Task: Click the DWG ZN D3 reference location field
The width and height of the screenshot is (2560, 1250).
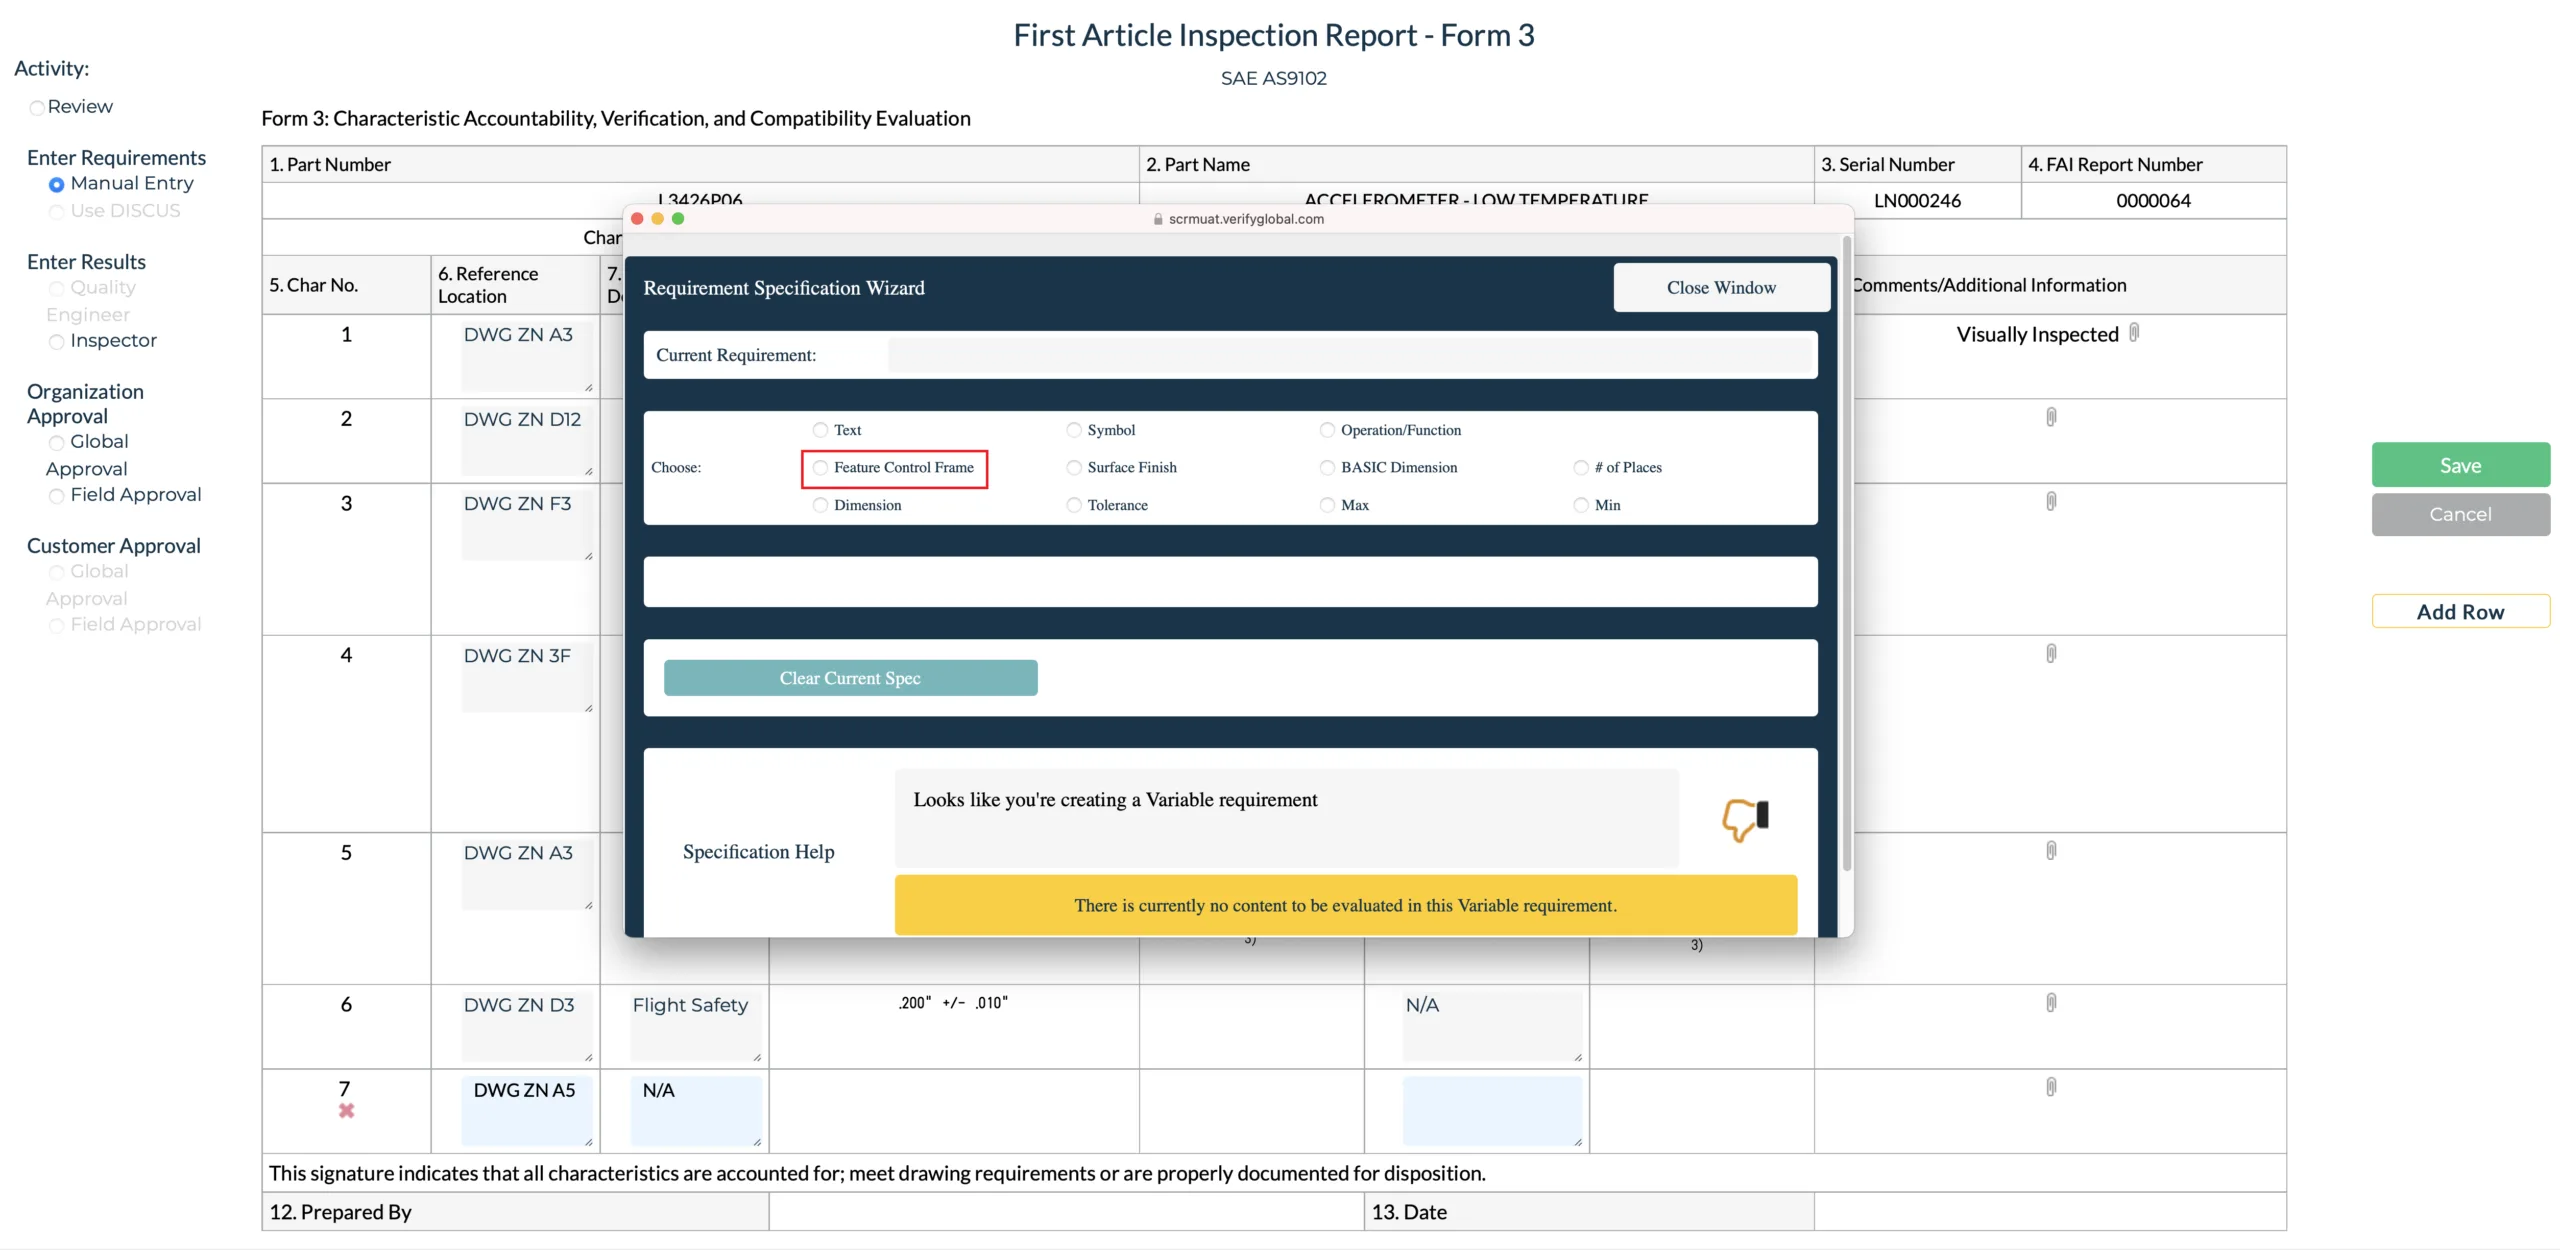Action: coord(527,1026)
